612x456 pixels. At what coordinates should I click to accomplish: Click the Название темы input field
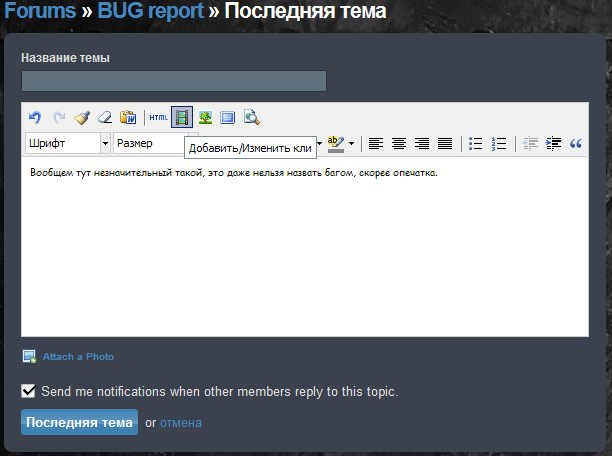pyautogui.click(x=174, y=81)
